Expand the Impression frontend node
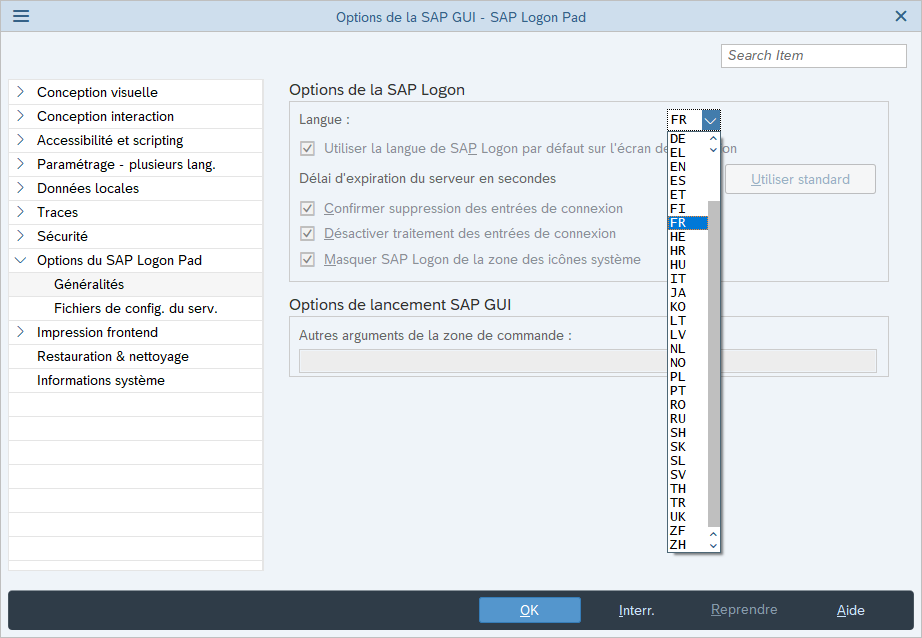This screenshot has width=922, height=638. (21, 332)
